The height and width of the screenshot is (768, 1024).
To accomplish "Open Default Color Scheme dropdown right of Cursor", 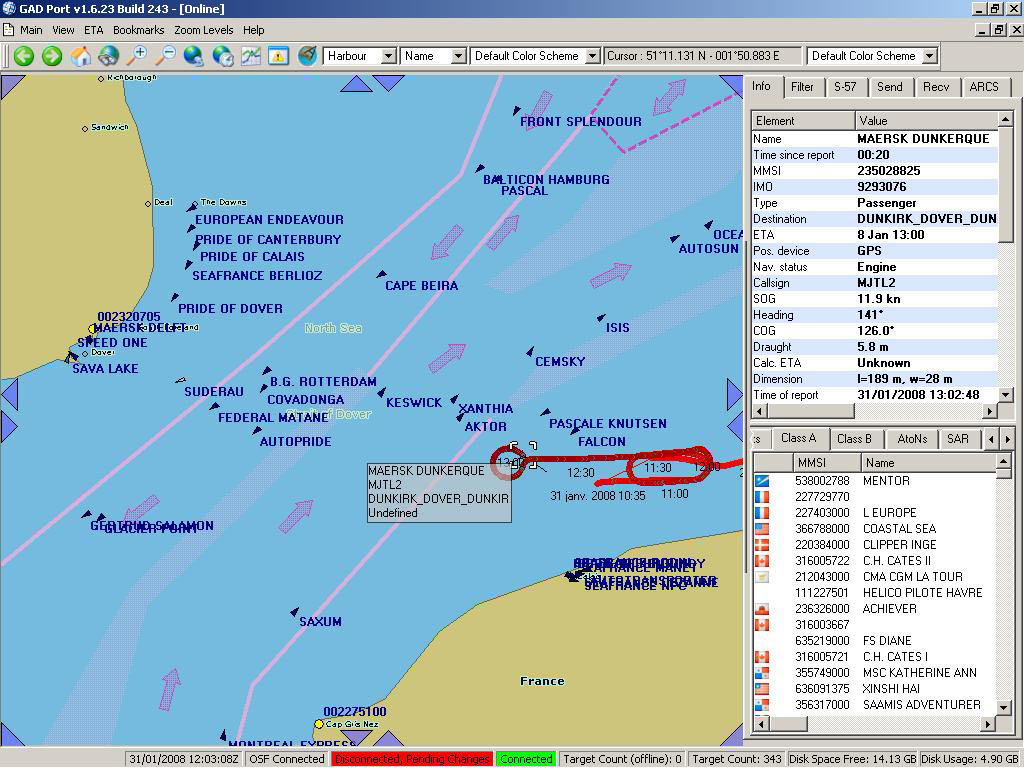I will 929,56.
